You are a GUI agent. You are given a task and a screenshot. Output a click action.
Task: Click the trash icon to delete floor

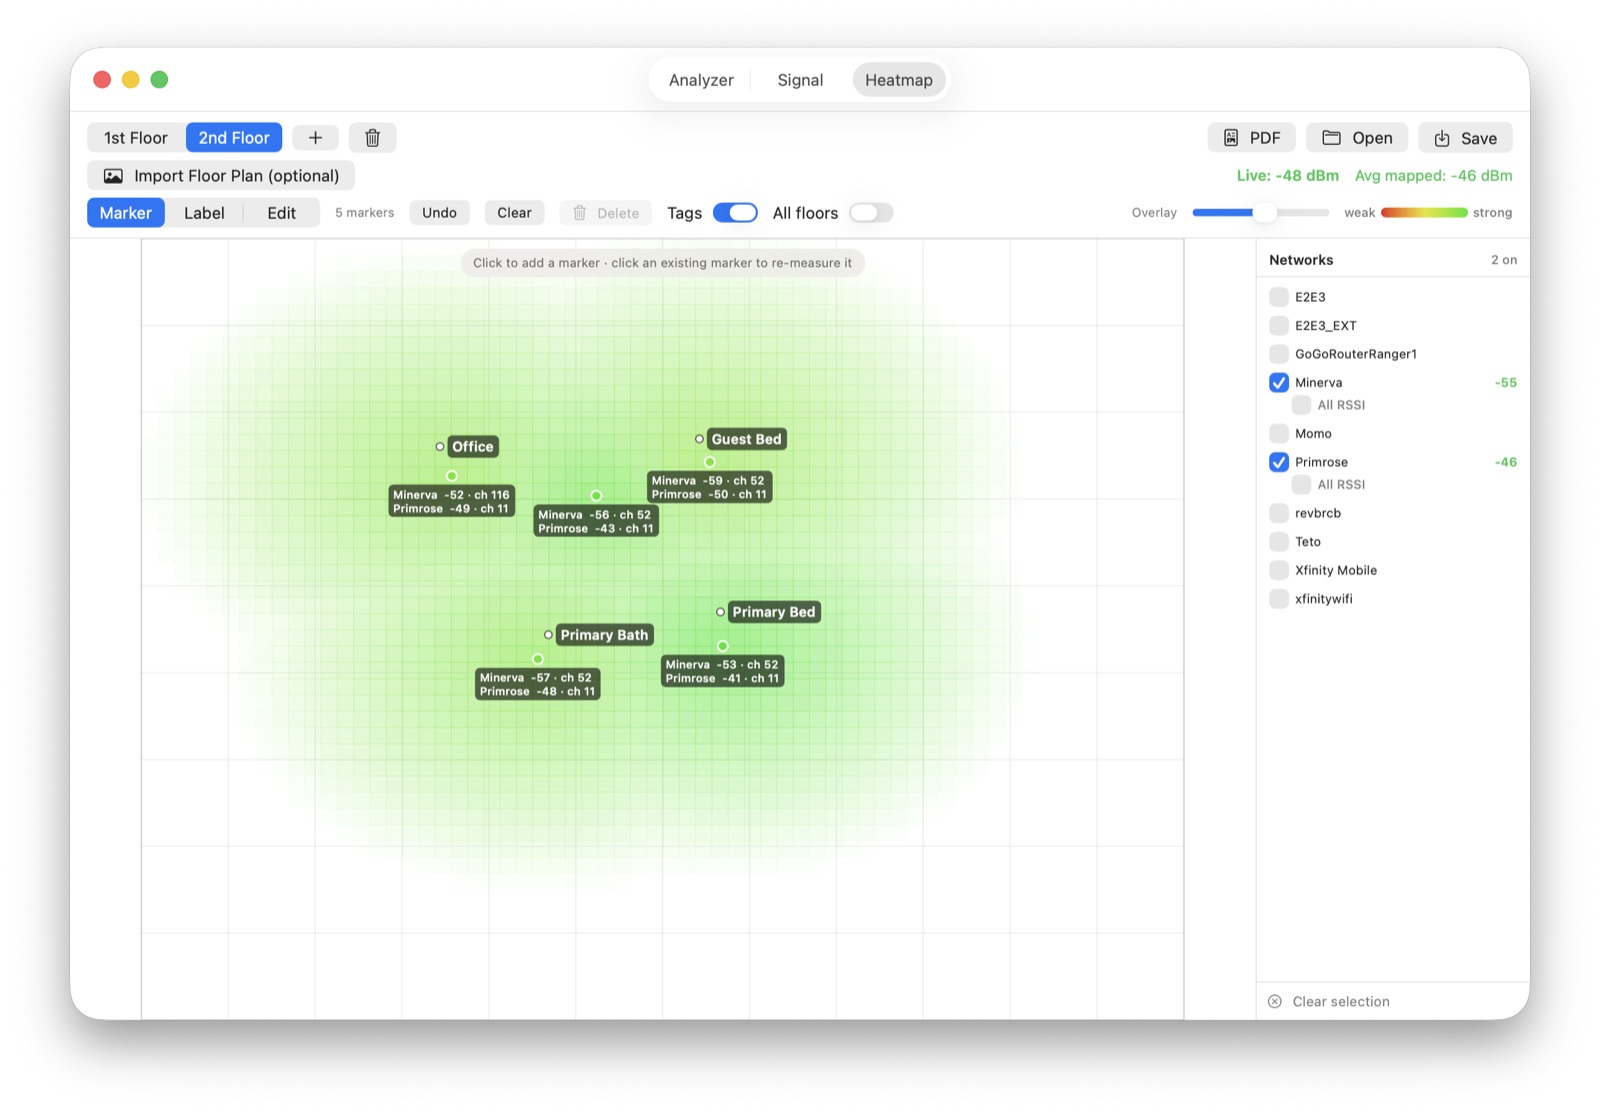pyautogui.click(x=373, y=138)
